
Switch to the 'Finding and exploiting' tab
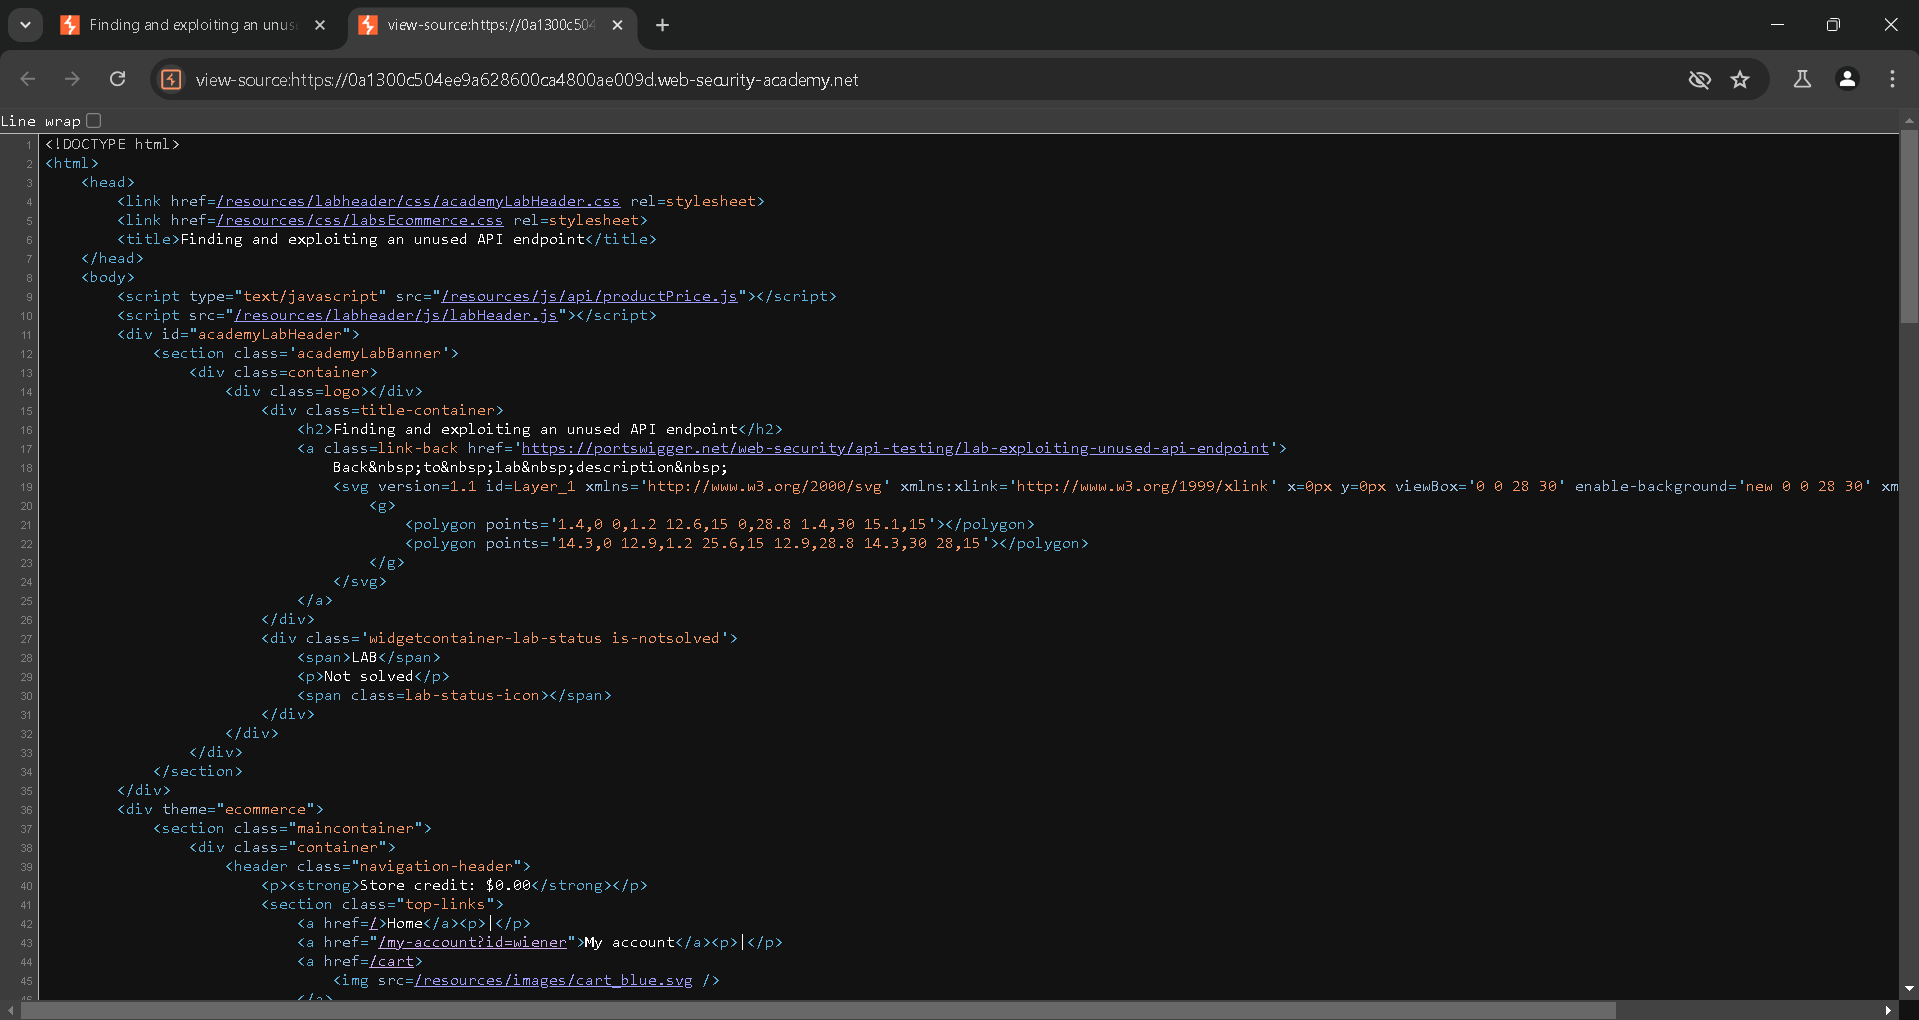pyautogui.click(x=192, y=25)
